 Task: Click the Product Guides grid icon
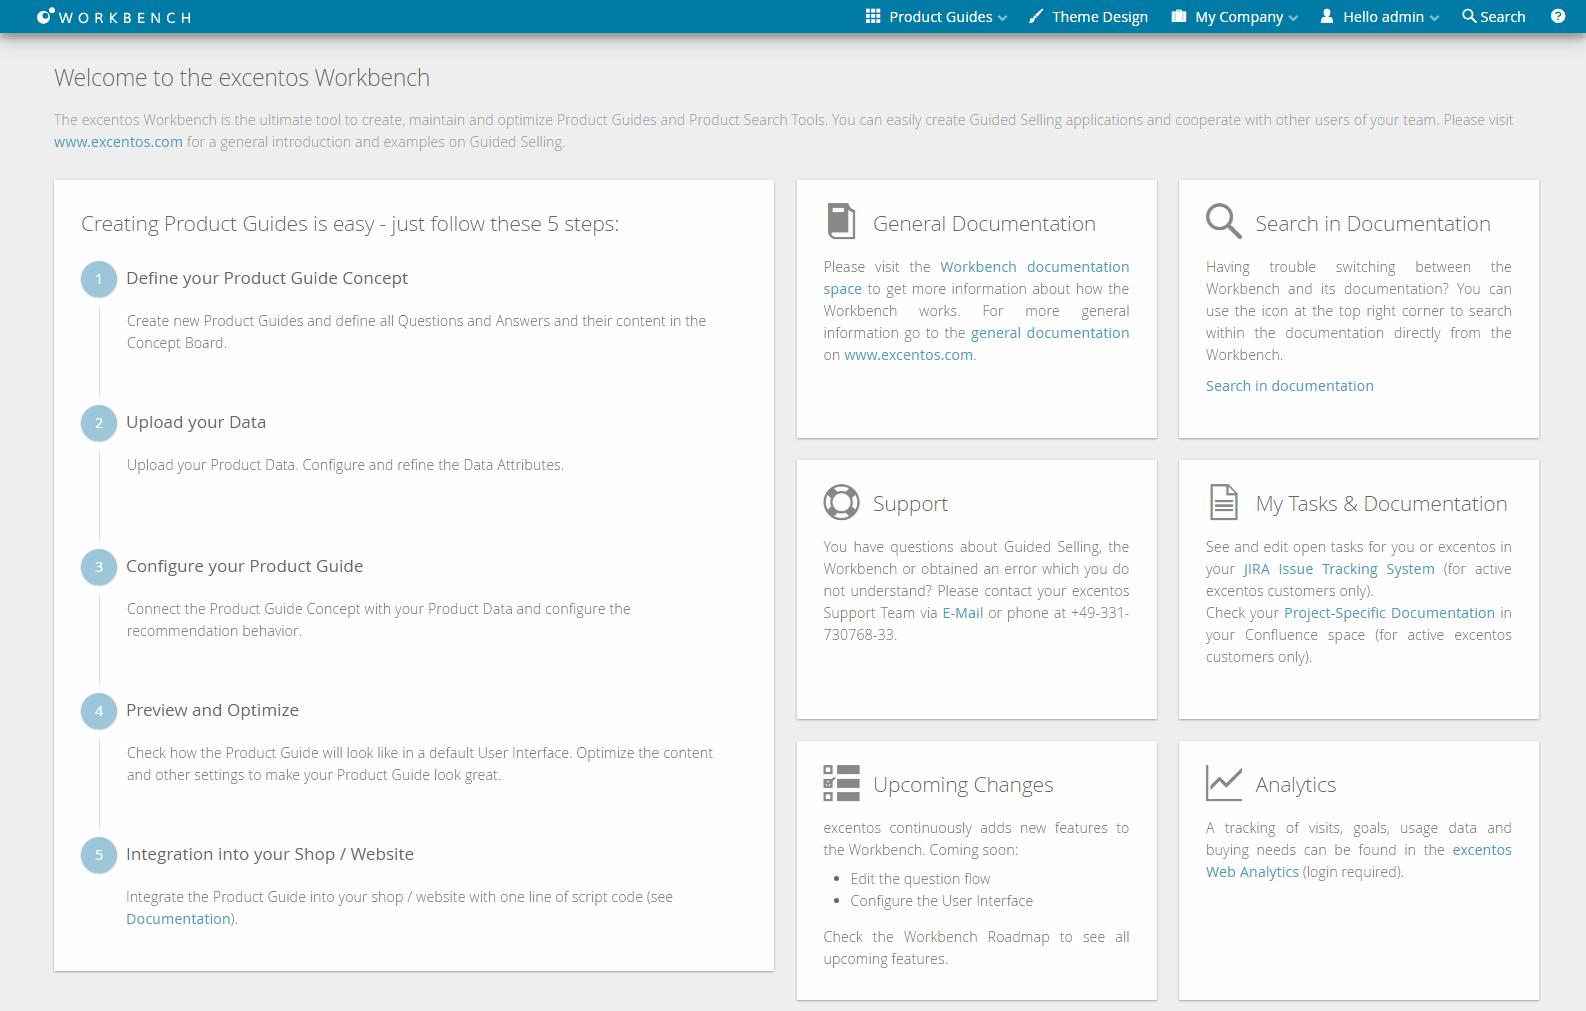tap(873, 16)
